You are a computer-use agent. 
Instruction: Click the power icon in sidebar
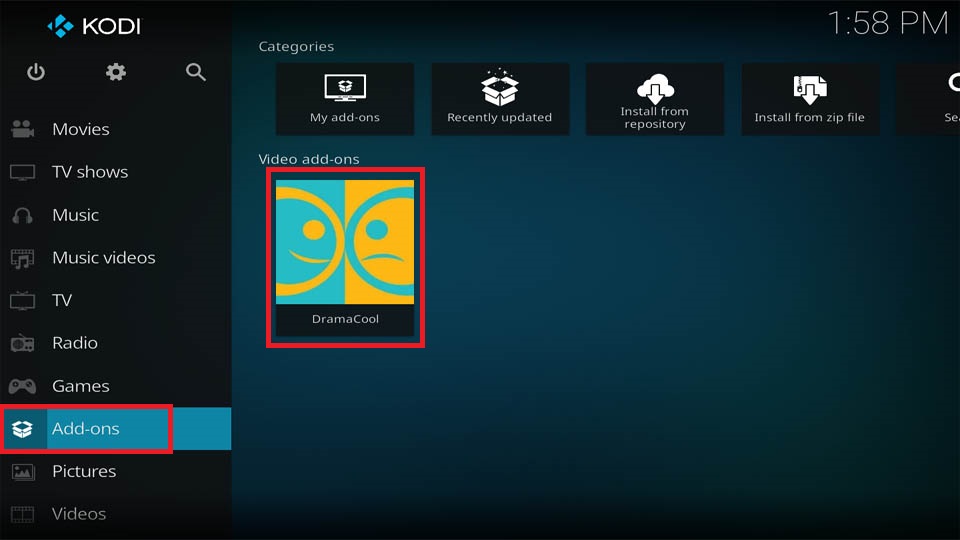click(x=36, y=72)
